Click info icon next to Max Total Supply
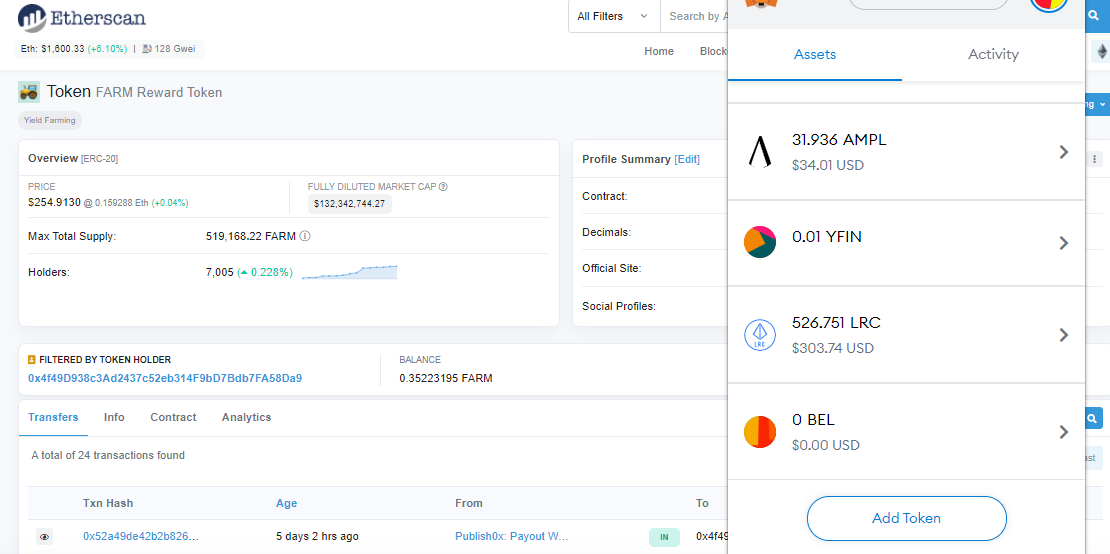 click(x=305, y=236)
